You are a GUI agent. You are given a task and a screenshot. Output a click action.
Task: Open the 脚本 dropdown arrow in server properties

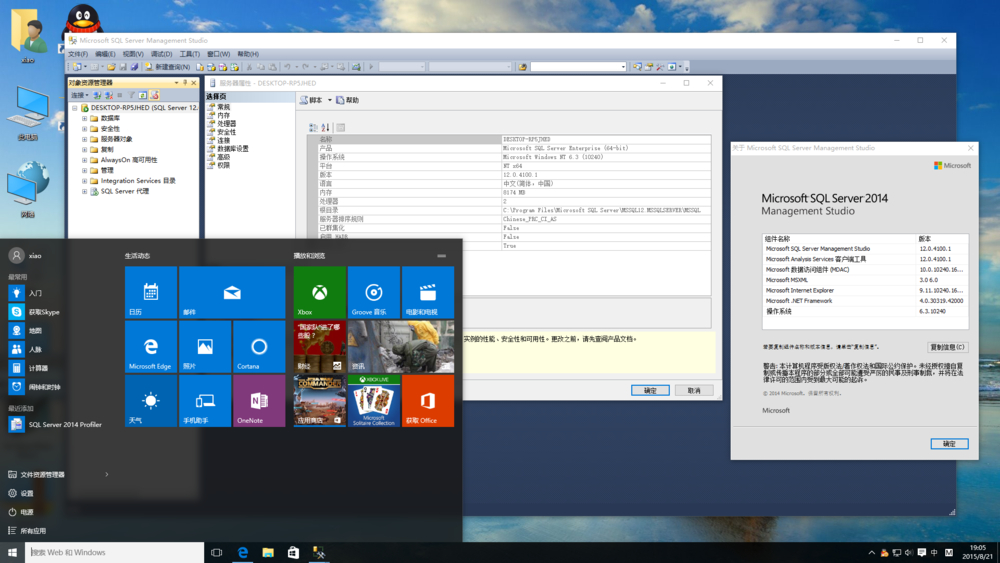coord(330,100)
